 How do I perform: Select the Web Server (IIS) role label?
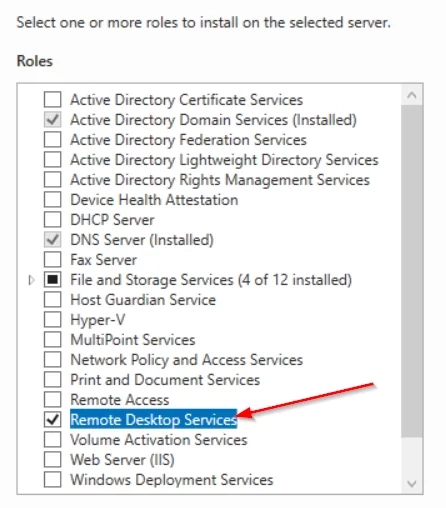122,460
